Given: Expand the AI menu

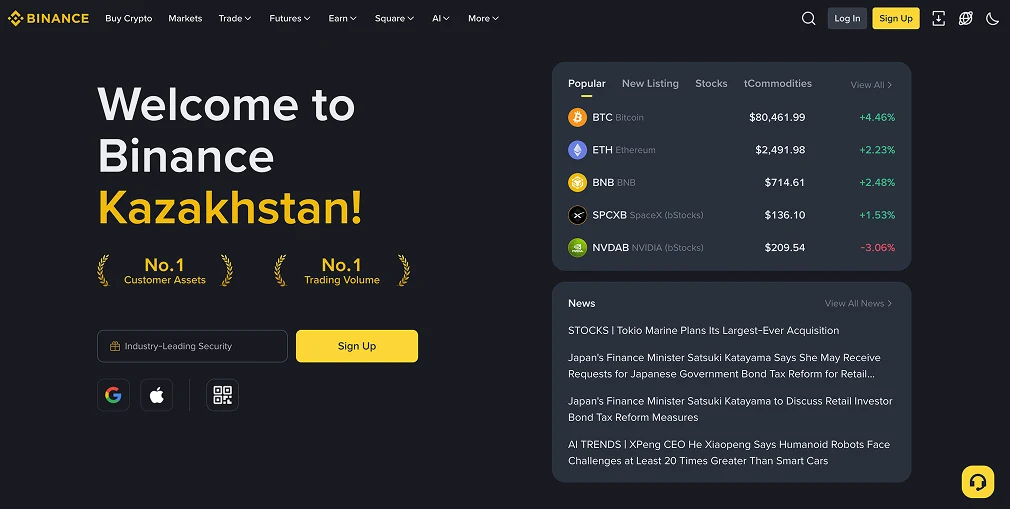Looking at the screenshot, I should pyautogui.click(x=441, y=18).
